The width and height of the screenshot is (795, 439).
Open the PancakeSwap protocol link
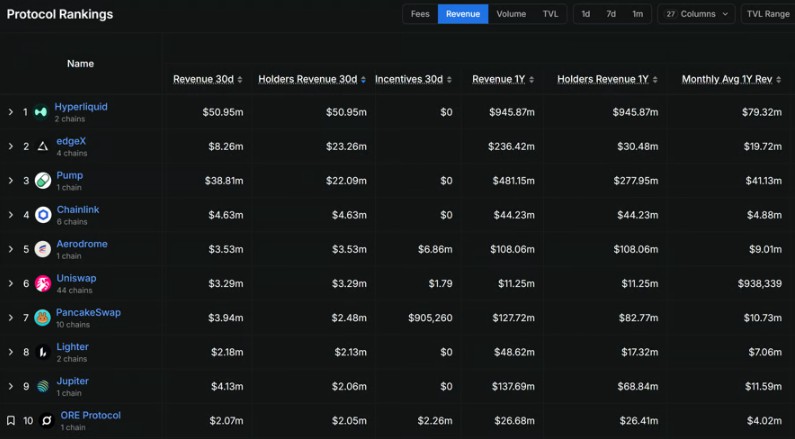pyautogui.click(x=88, y=312)
